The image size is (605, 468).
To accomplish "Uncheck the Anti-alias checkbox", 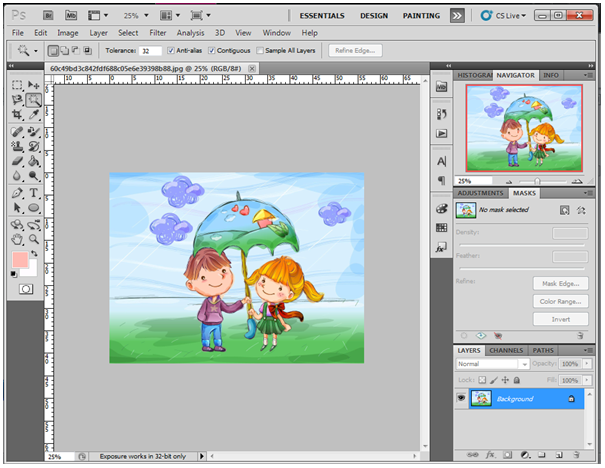I will click(x=172, y=50).
